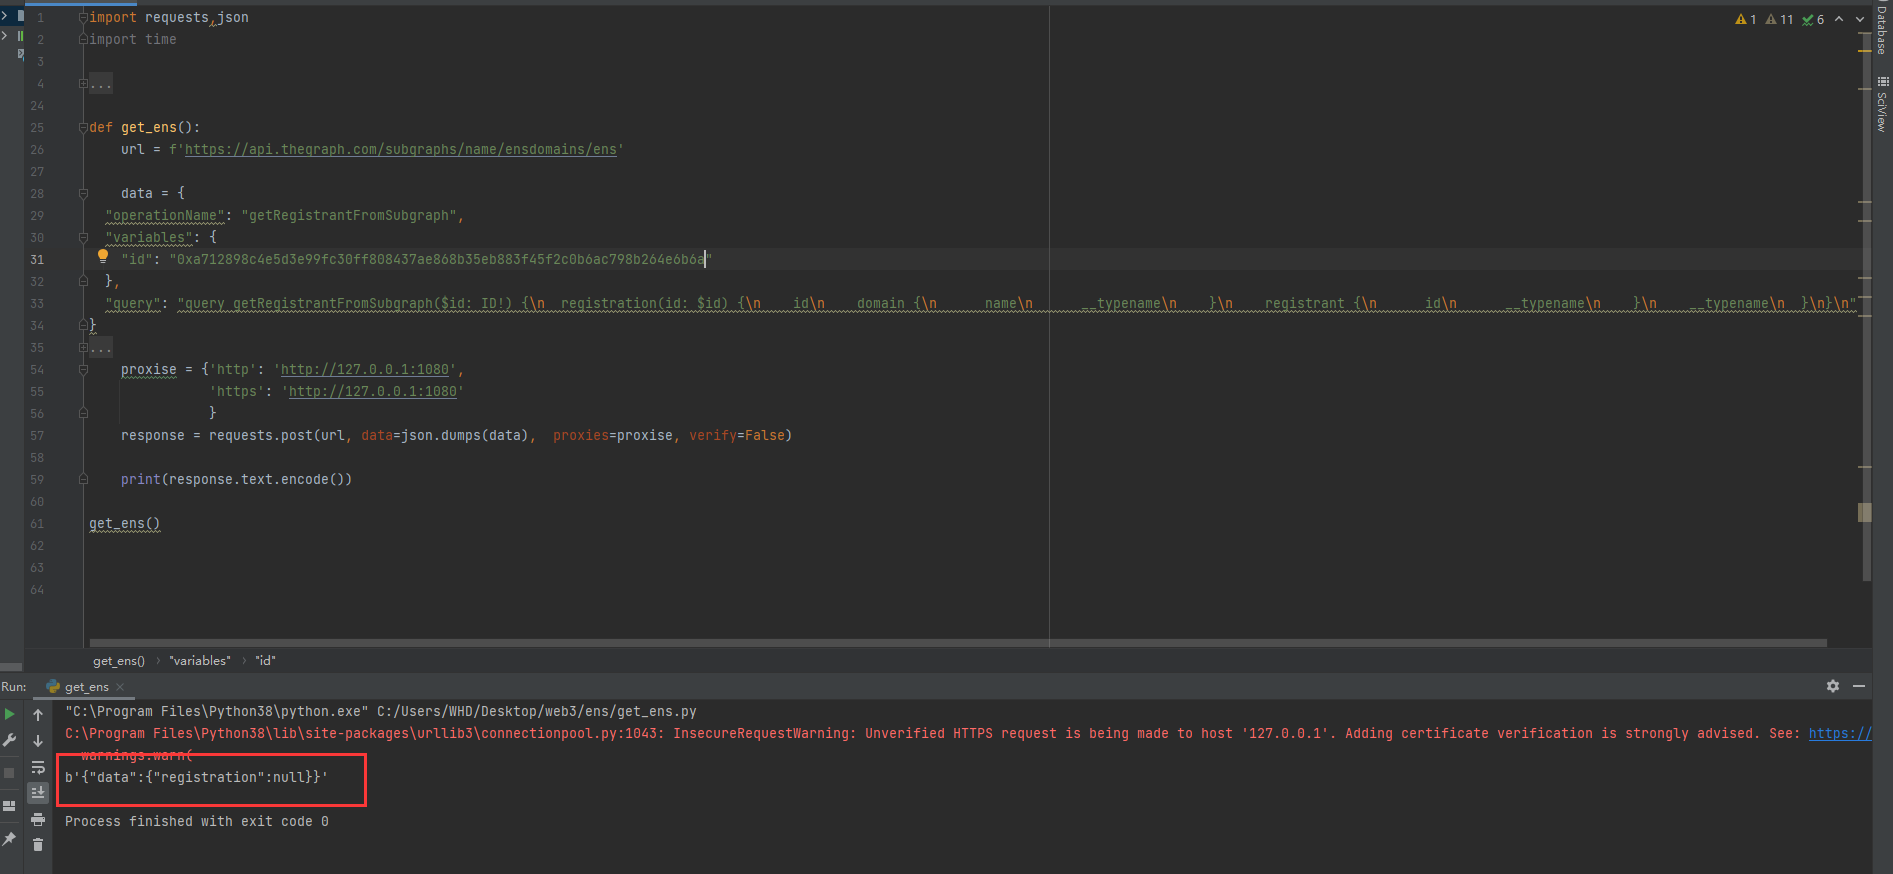Click folded ellipsis placeholder on line 4
This screenshot has width=1893, height=874.
click(101, 84)
